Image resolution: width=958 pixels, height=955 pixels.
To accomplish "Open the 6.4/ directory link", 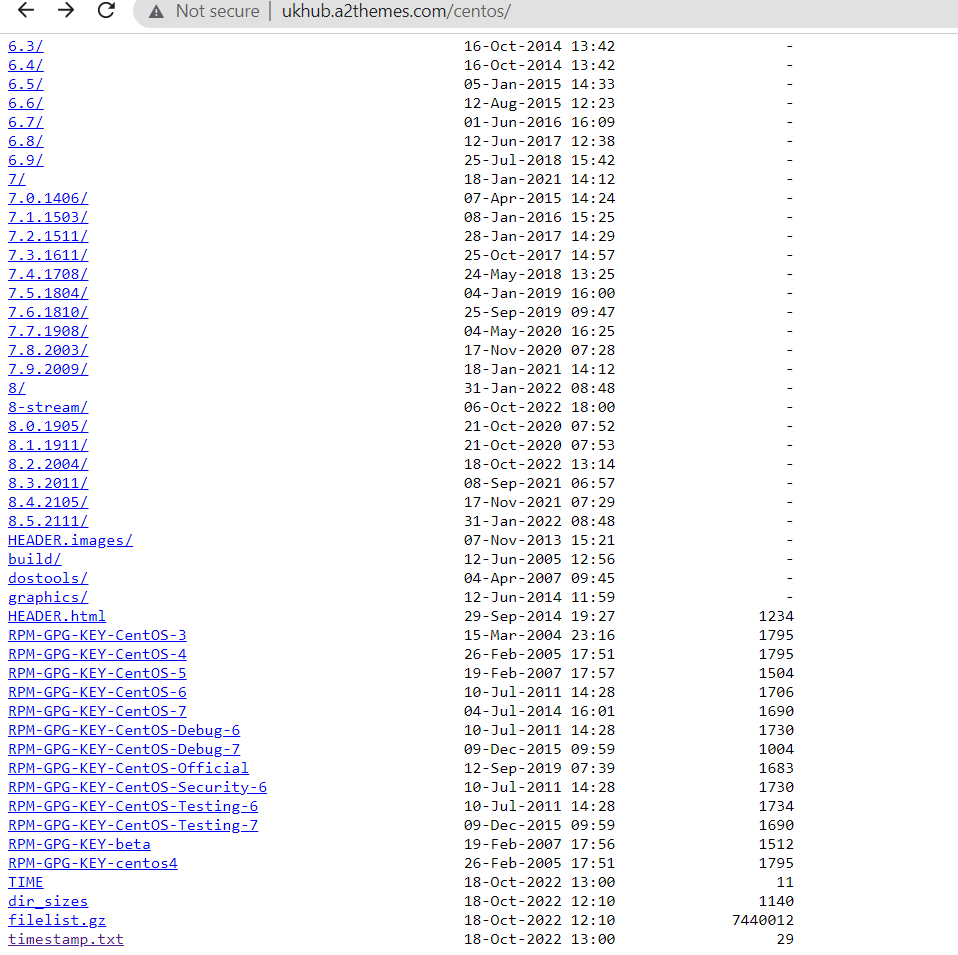I will 26,65.
